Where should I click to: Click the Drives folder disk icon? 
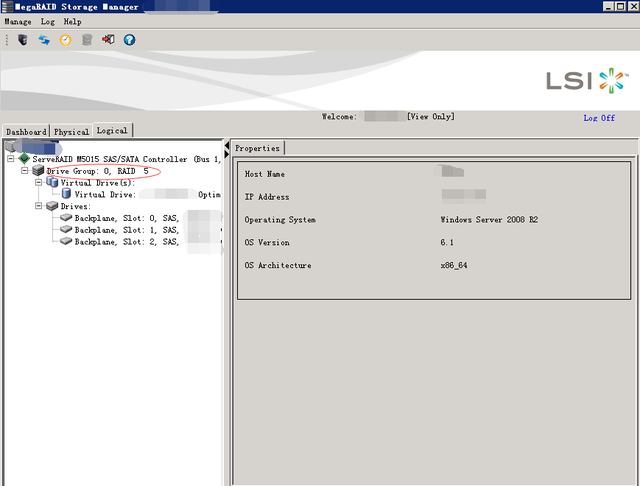52,206
